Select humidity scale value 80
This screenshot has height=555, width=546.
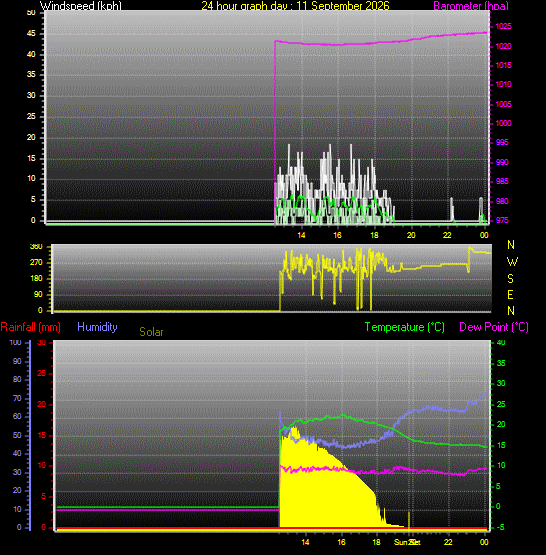[17, 379]
